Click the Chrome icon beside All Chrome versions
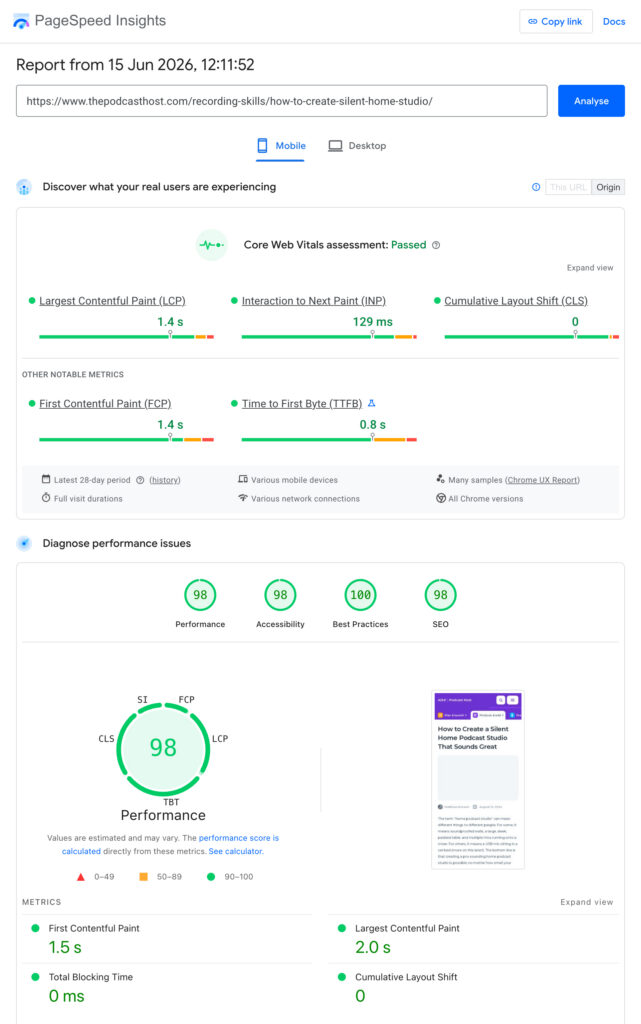This screenshot has height=1024, width=641. (x=441, y=498)
